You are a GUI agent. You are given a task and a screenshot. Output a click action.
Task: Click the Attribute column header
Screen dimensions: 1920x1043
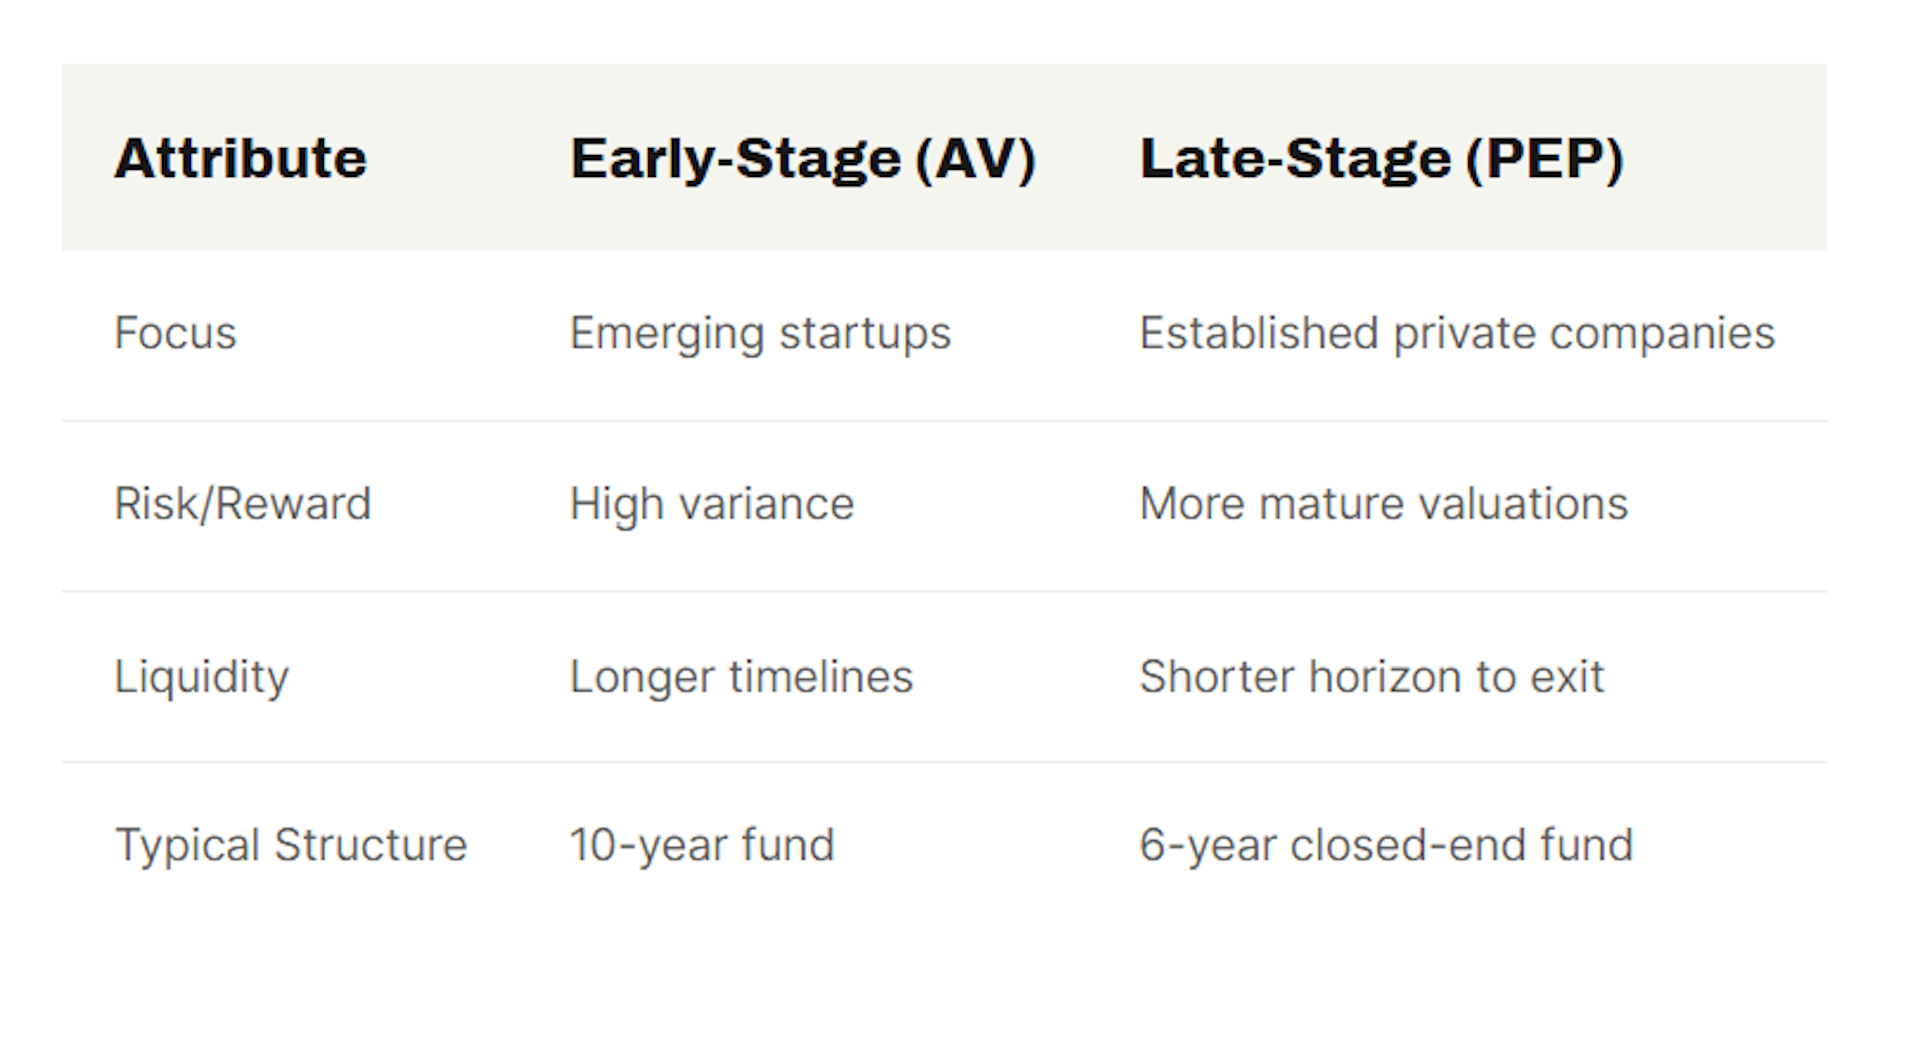click(240, 158)
